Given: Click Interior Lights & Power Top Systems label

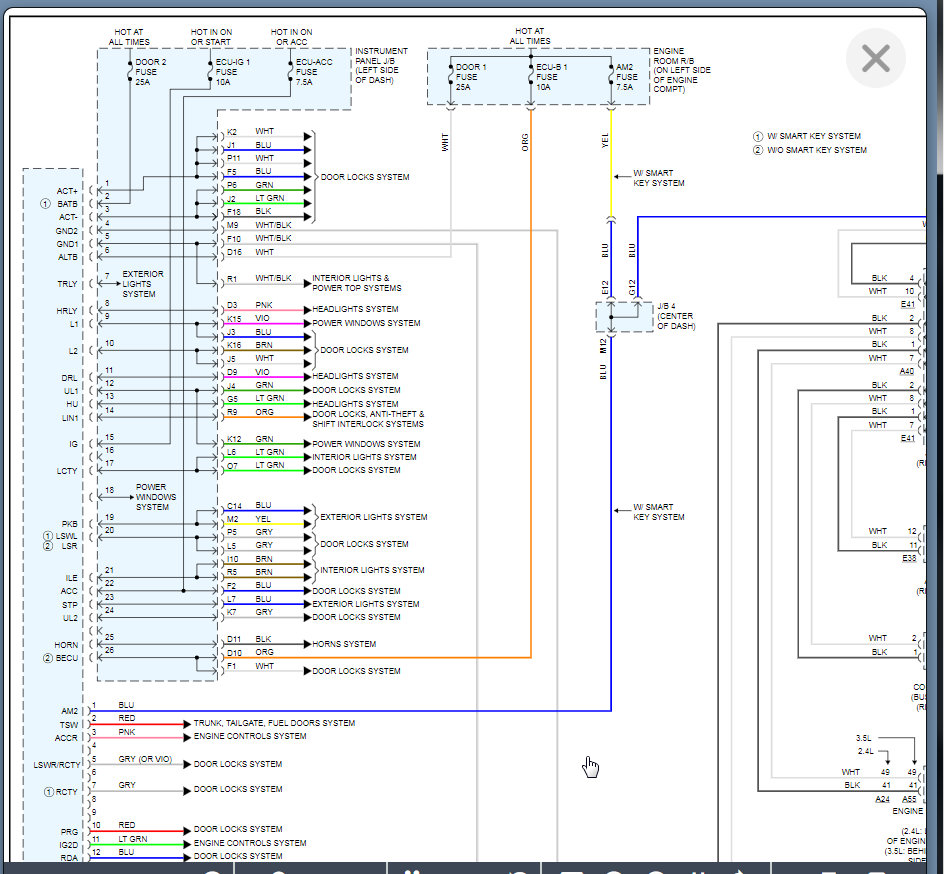Looking at the screenshot, I should click(x=356, y=283).
